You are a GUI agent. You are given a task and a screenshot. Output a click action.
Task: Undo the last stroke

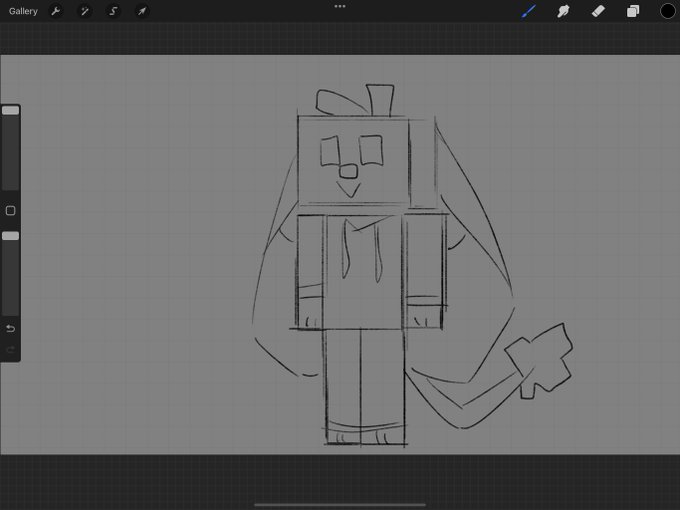coord(10,329)
